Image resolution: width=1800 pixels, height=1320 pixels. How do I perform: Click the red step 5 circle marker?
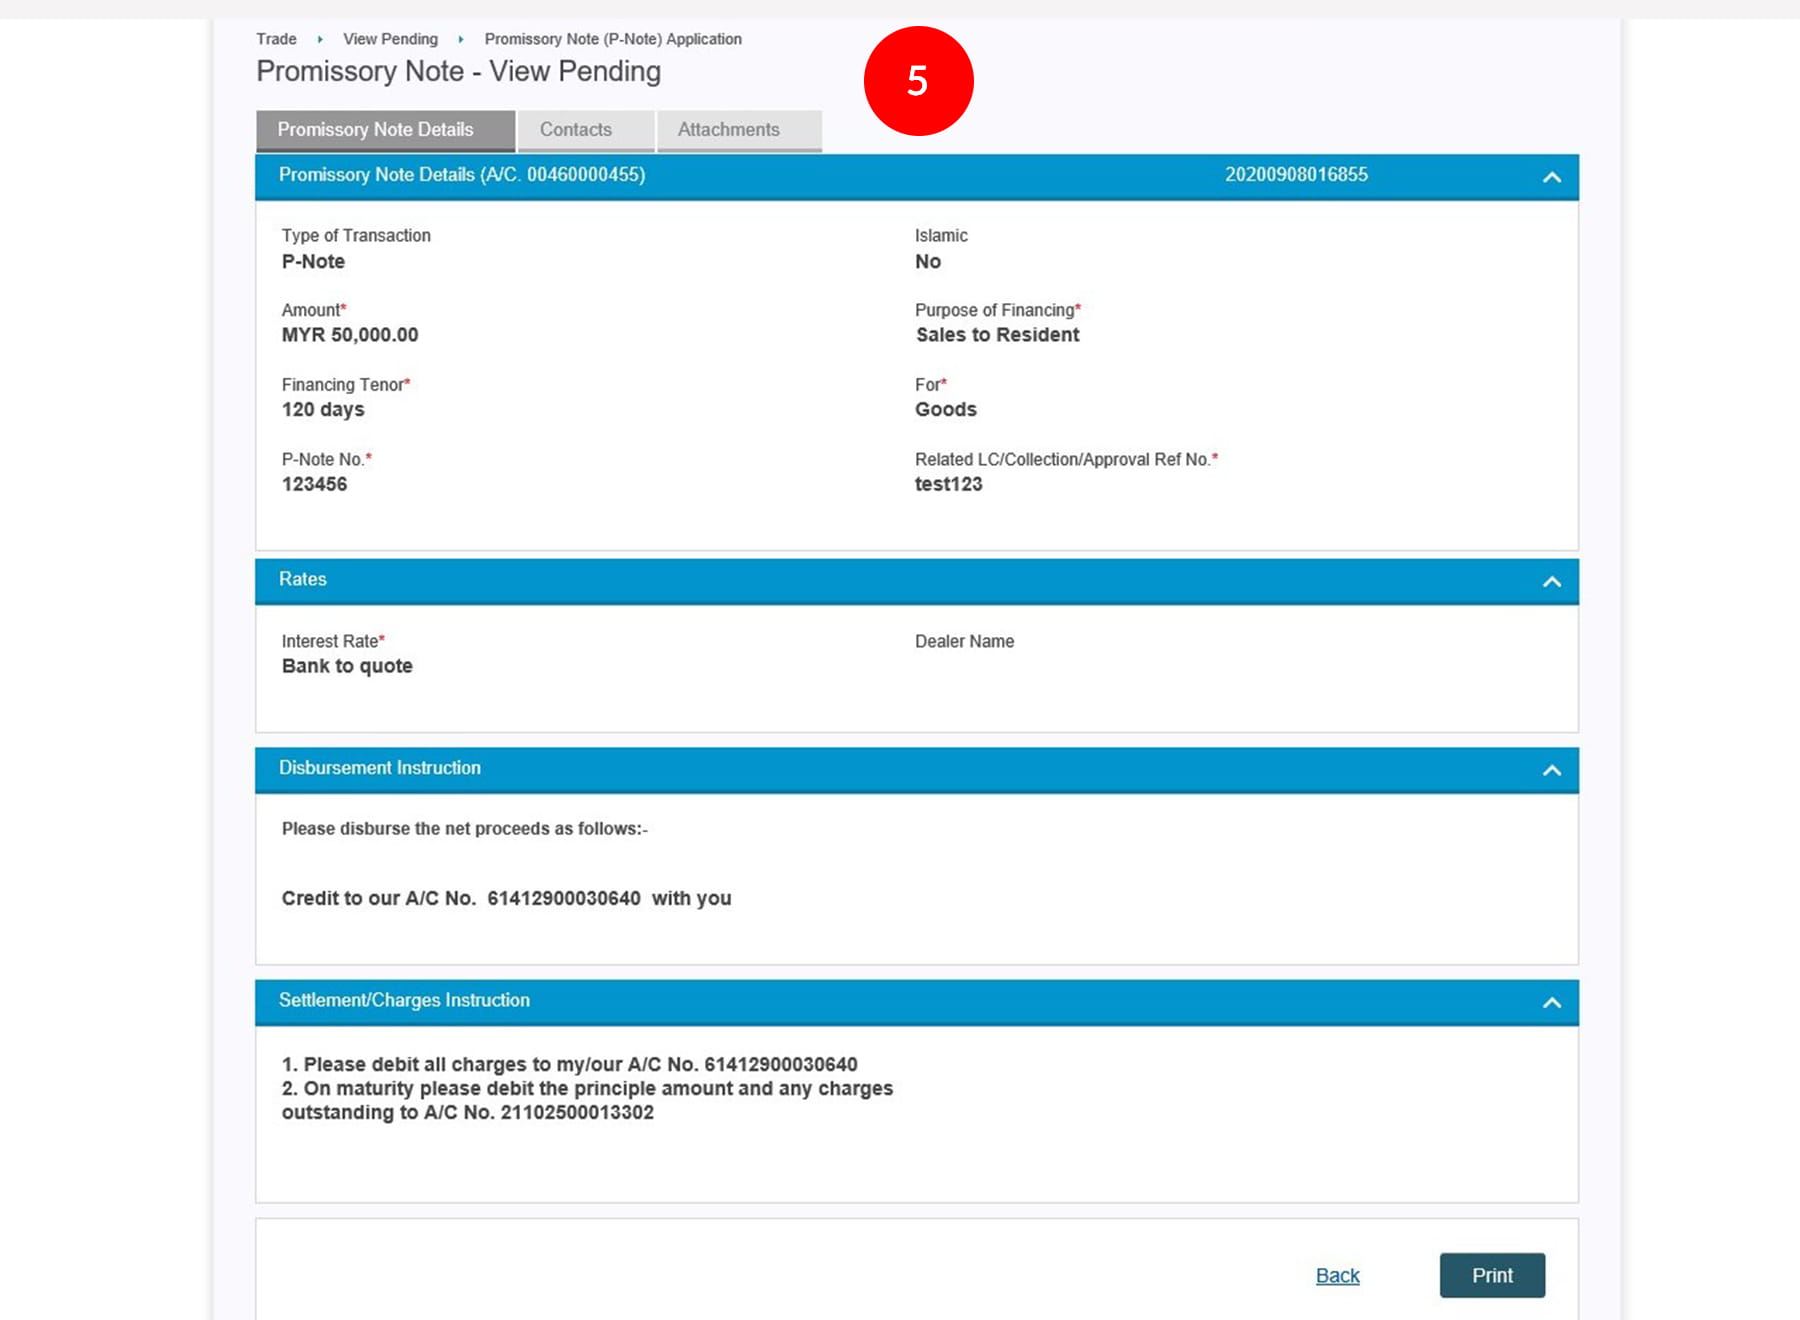[918, 81]
